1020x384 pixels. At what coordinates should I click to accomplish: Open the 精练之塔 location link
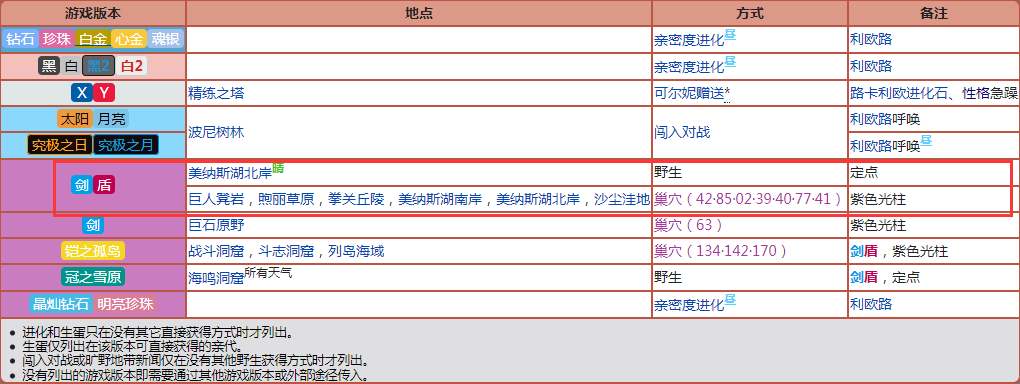217,94
